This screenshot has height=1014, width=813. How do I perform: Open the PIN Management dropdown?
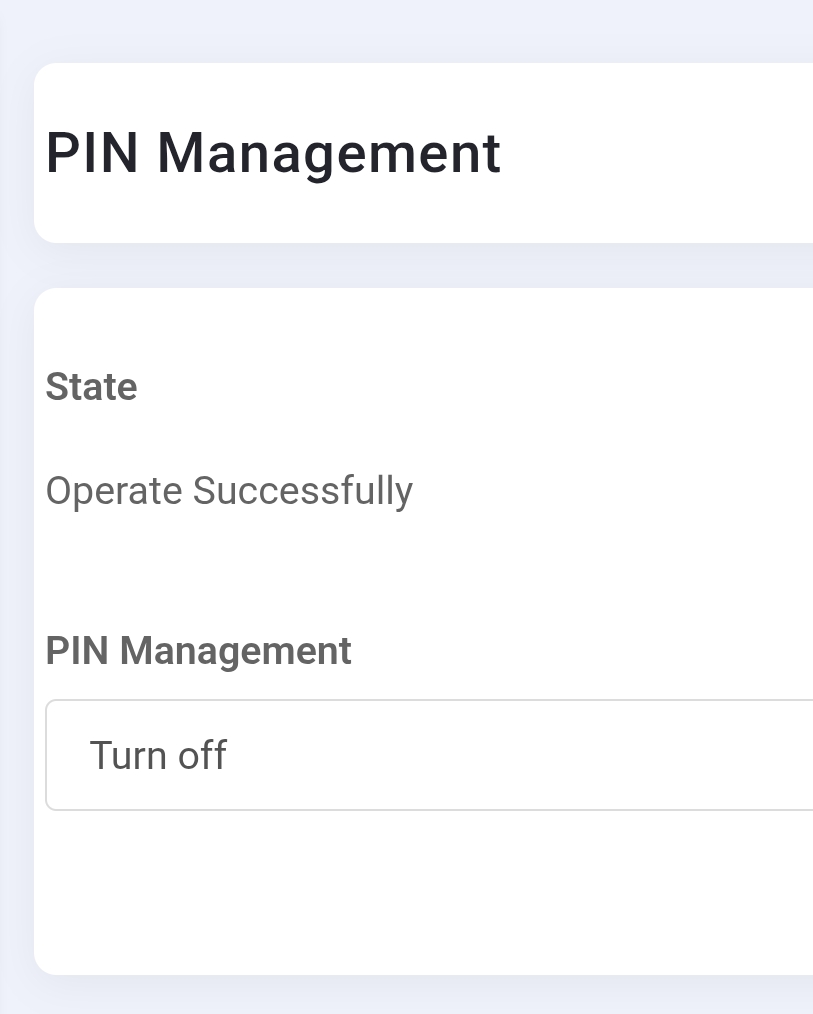(430, 755)
